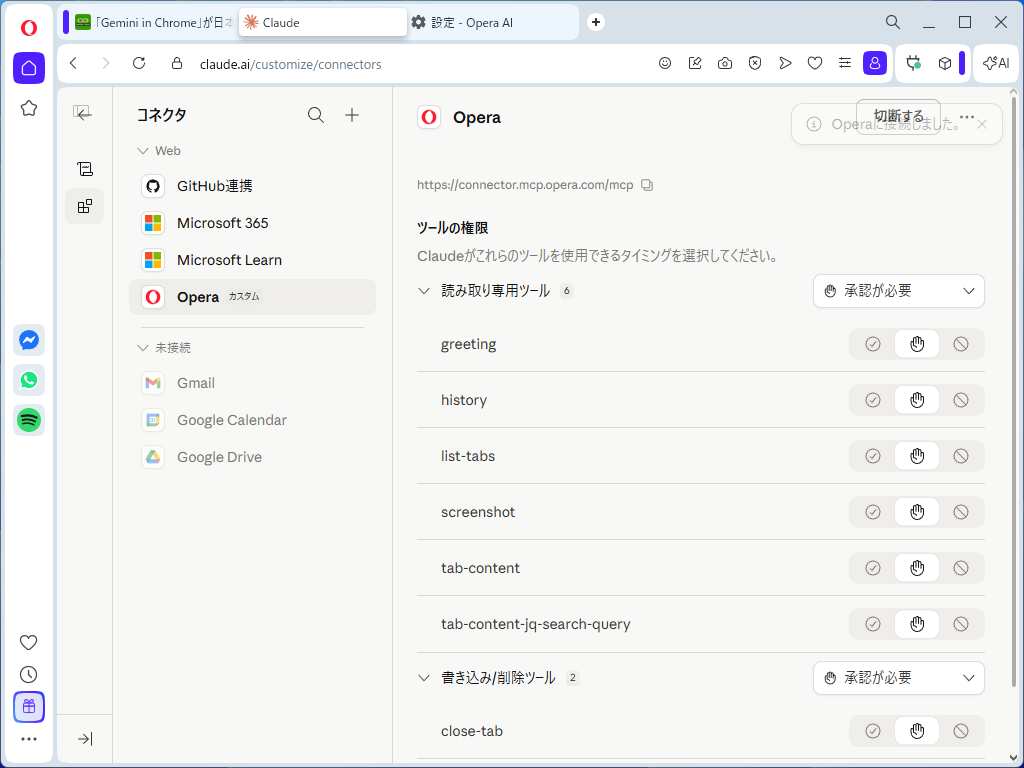Open the purple profile icon in the toolbar

[x=875, y=63]
